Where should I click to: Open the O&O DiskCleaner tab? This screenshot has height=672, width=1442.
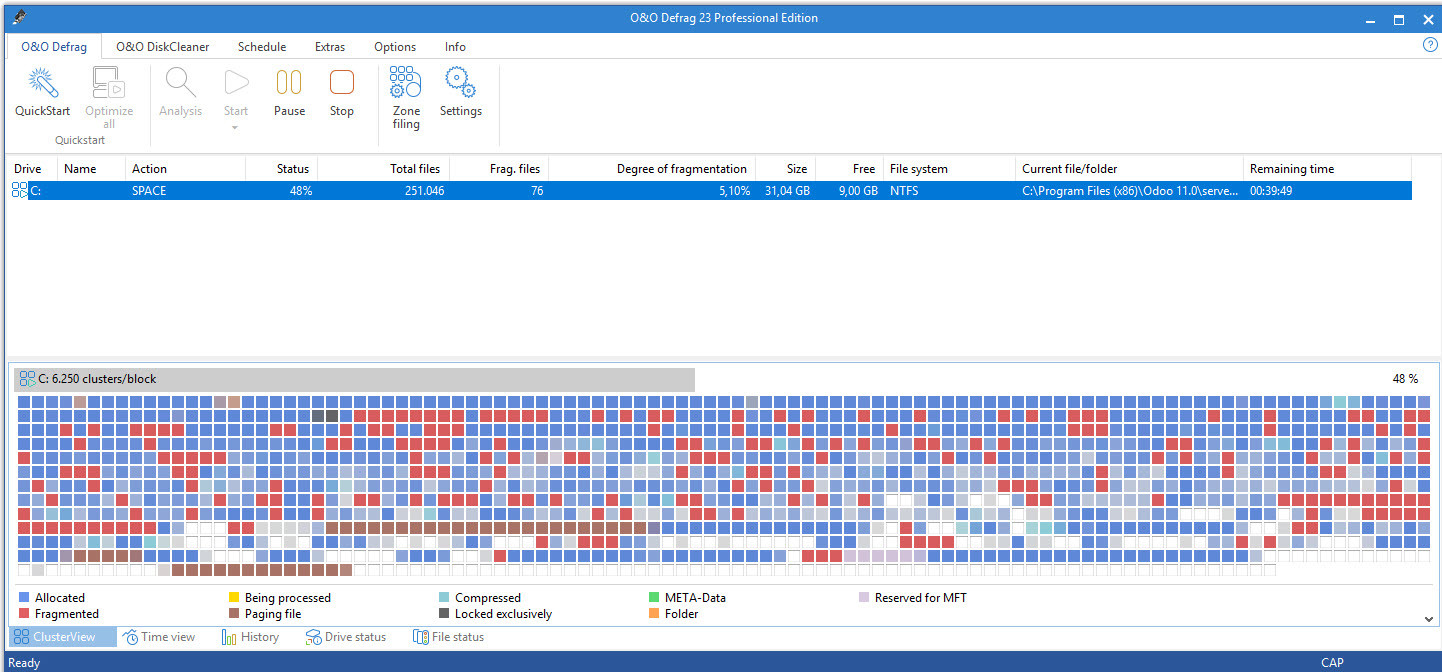162,47
